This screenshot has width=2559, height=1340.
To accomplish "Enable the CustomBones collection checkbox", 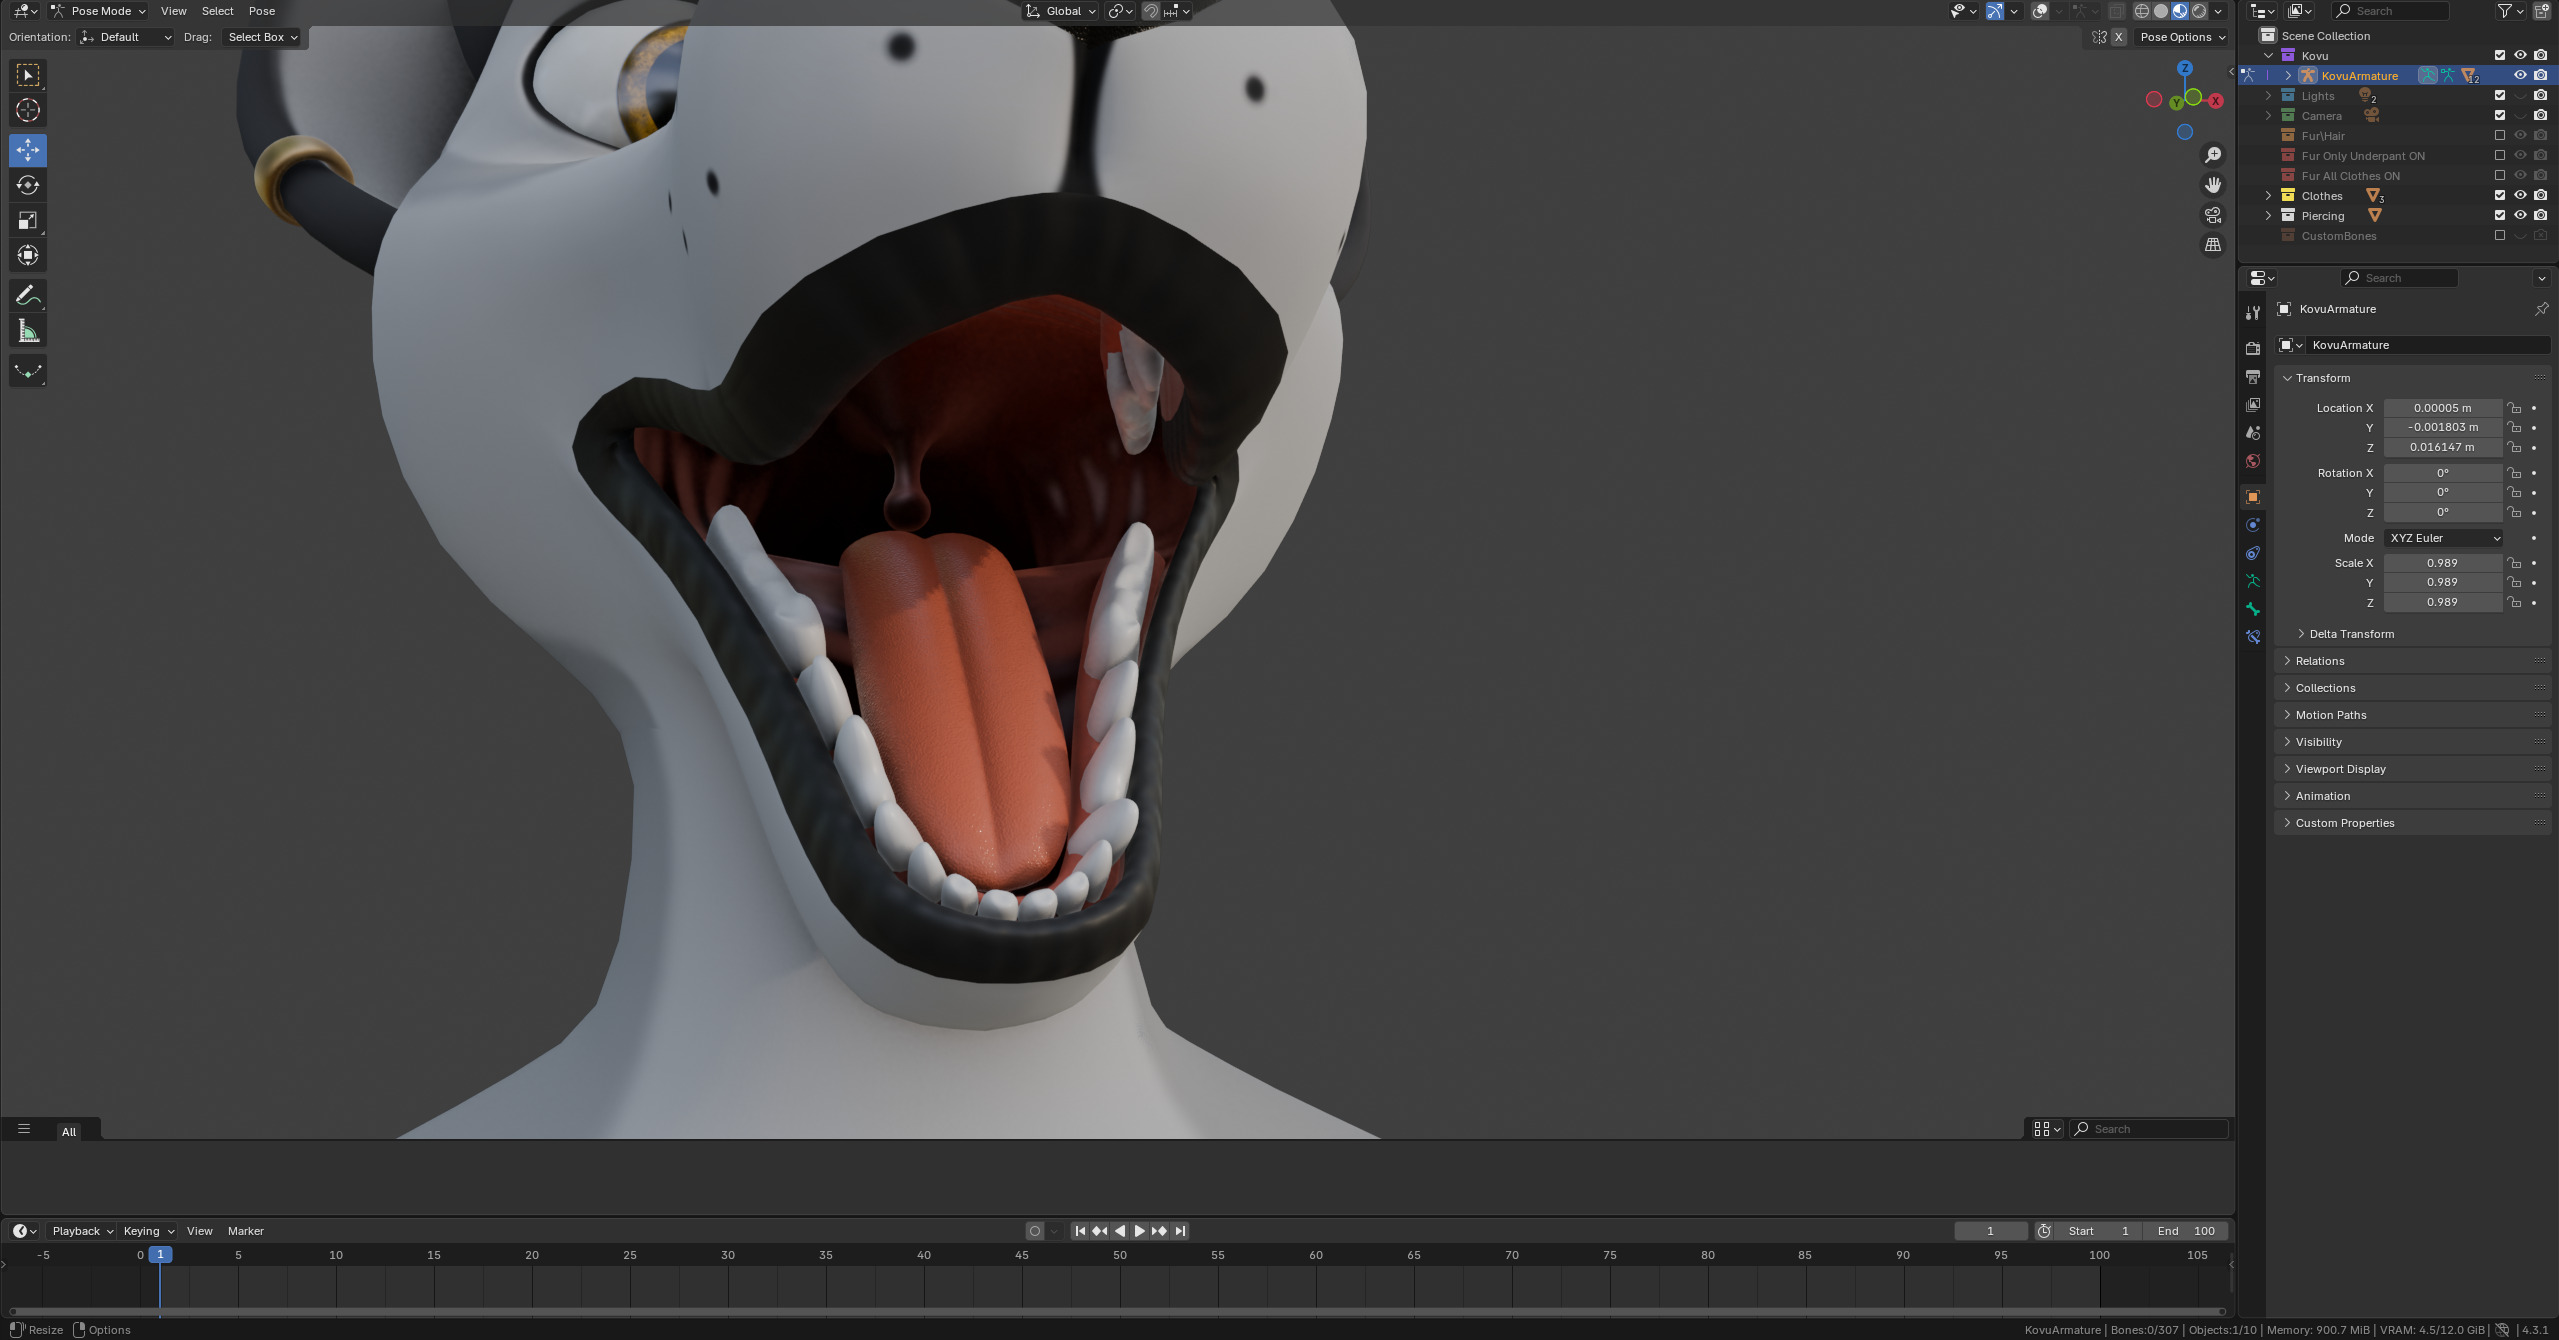I will pos(2500,235).
